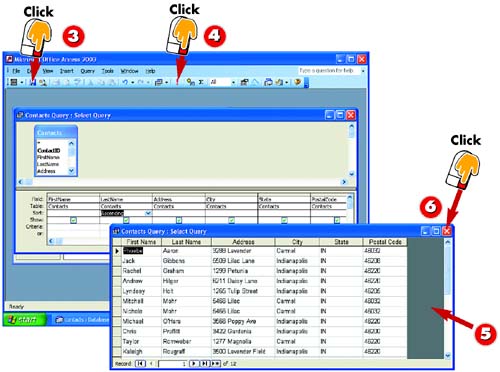Image resolution: width=500 pixels, height=372 pixels.
Task: Open the LastName Sort dropdown arrow
Action: [x=148, y=213]
